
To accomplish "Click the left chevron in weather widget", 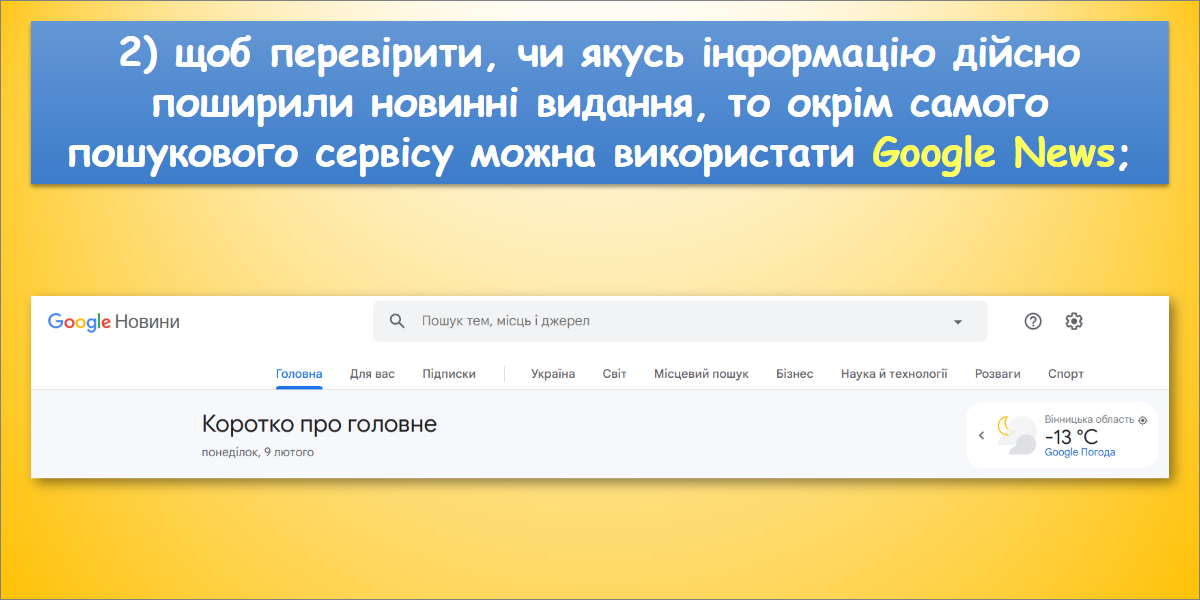I will pyautogui.click(x=981, y=435).
